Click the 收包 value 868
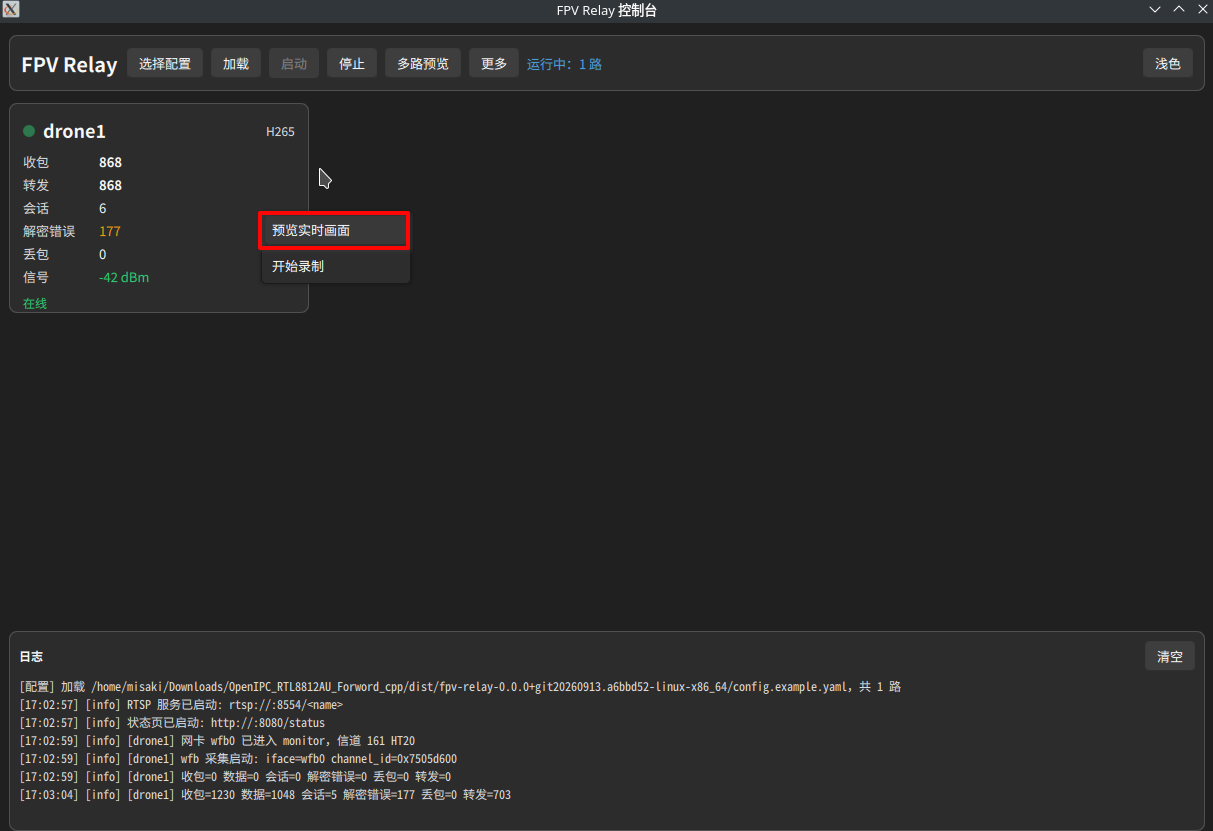 click(x=110, y=162)
